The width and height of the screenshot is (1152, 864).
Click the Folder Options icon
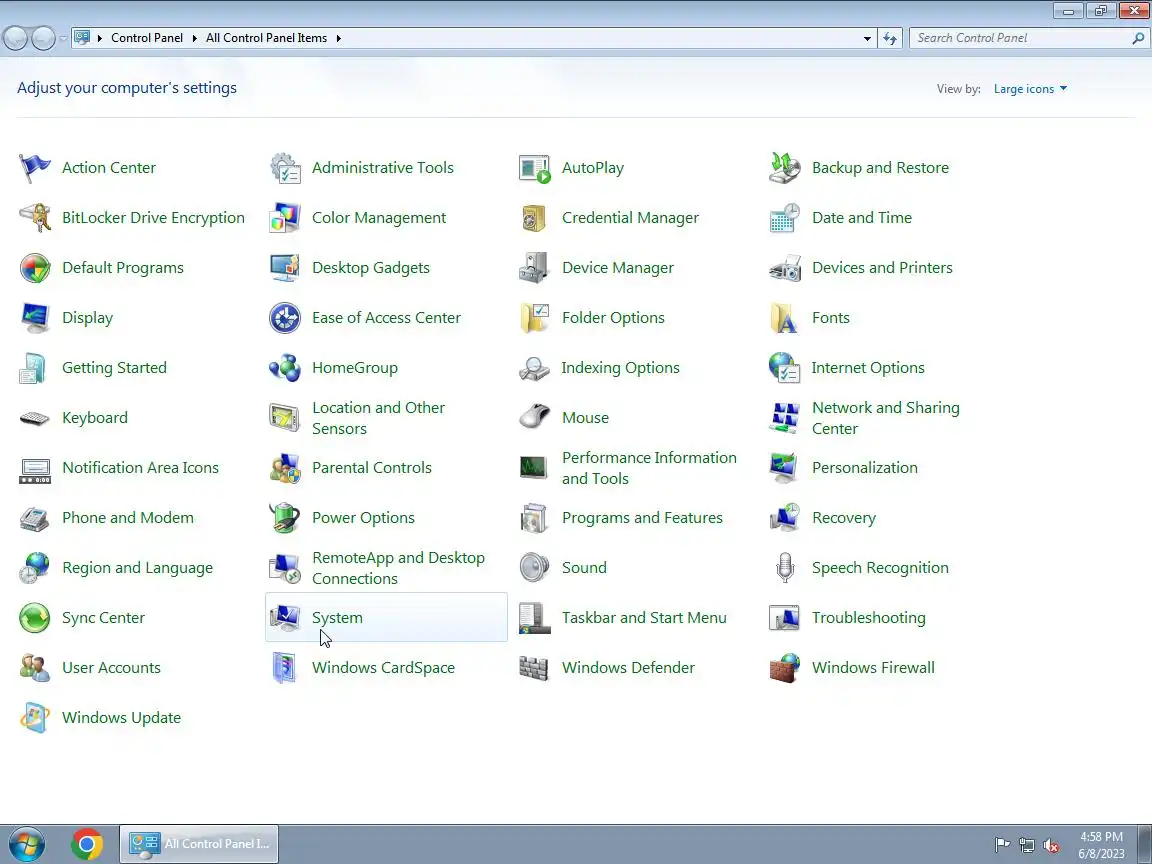(x=534, y=318)
